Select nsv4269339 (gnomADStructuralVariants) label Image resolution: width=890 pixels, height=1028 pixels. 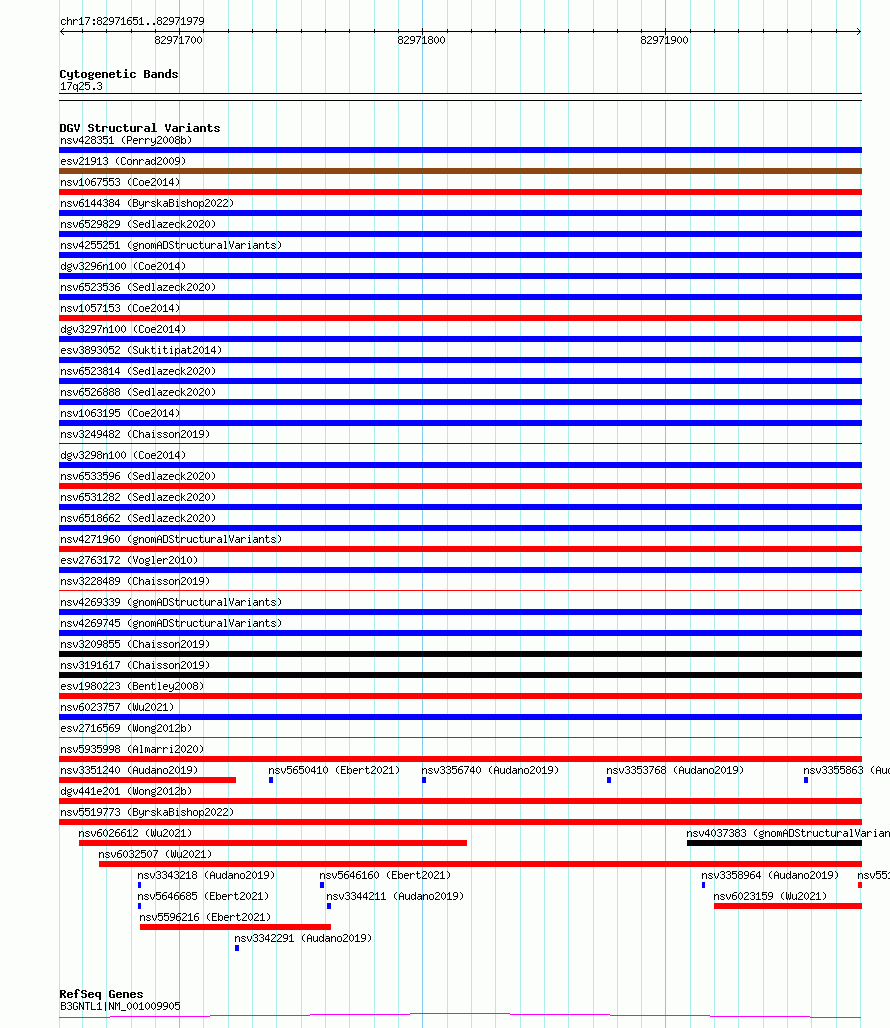(x=171, y=602)
